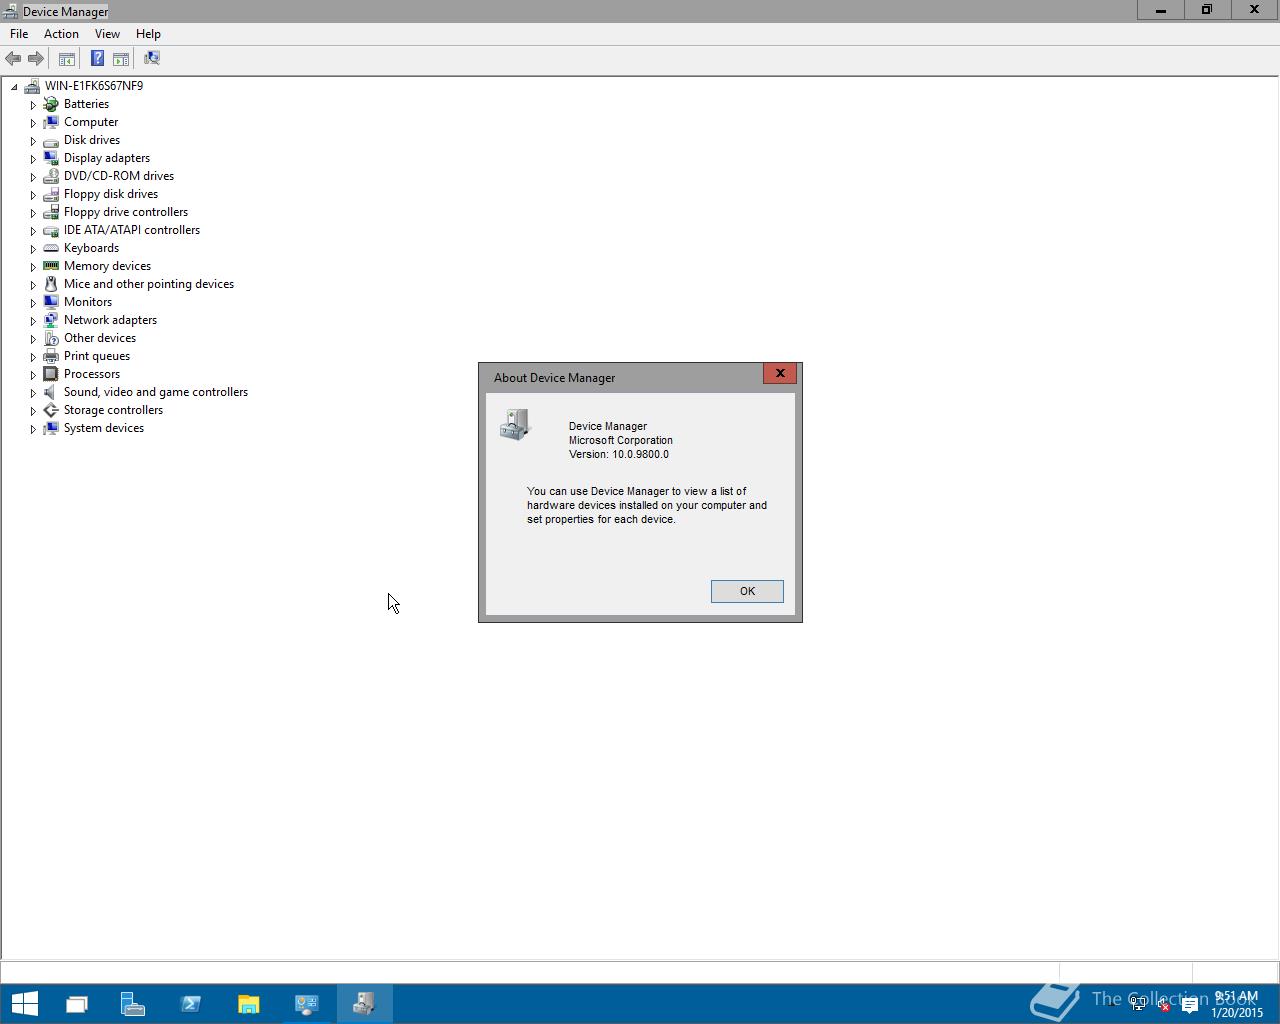Click the Display adapters category icon
1280x1024 pixels.
pos(51,158)
